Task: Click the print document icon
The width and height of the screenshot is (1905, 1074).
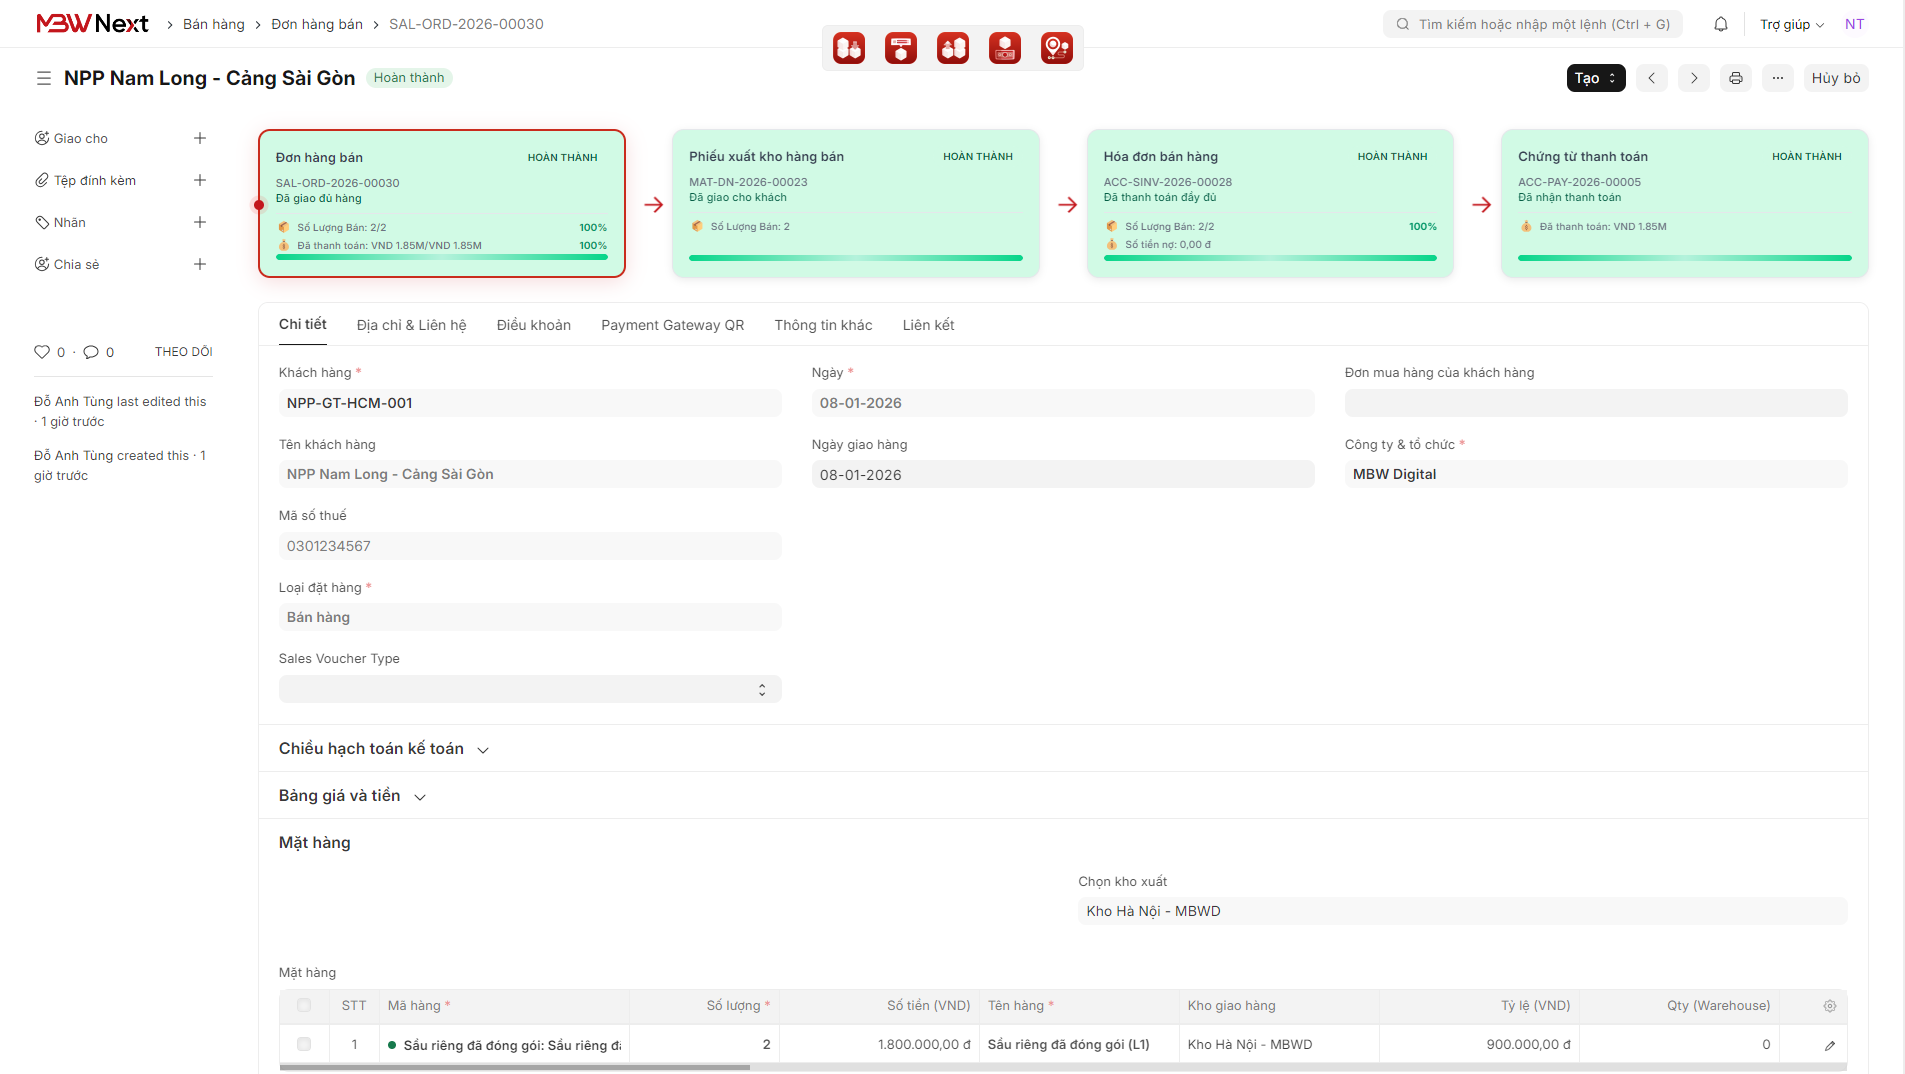Action: tap(1735, 78)
